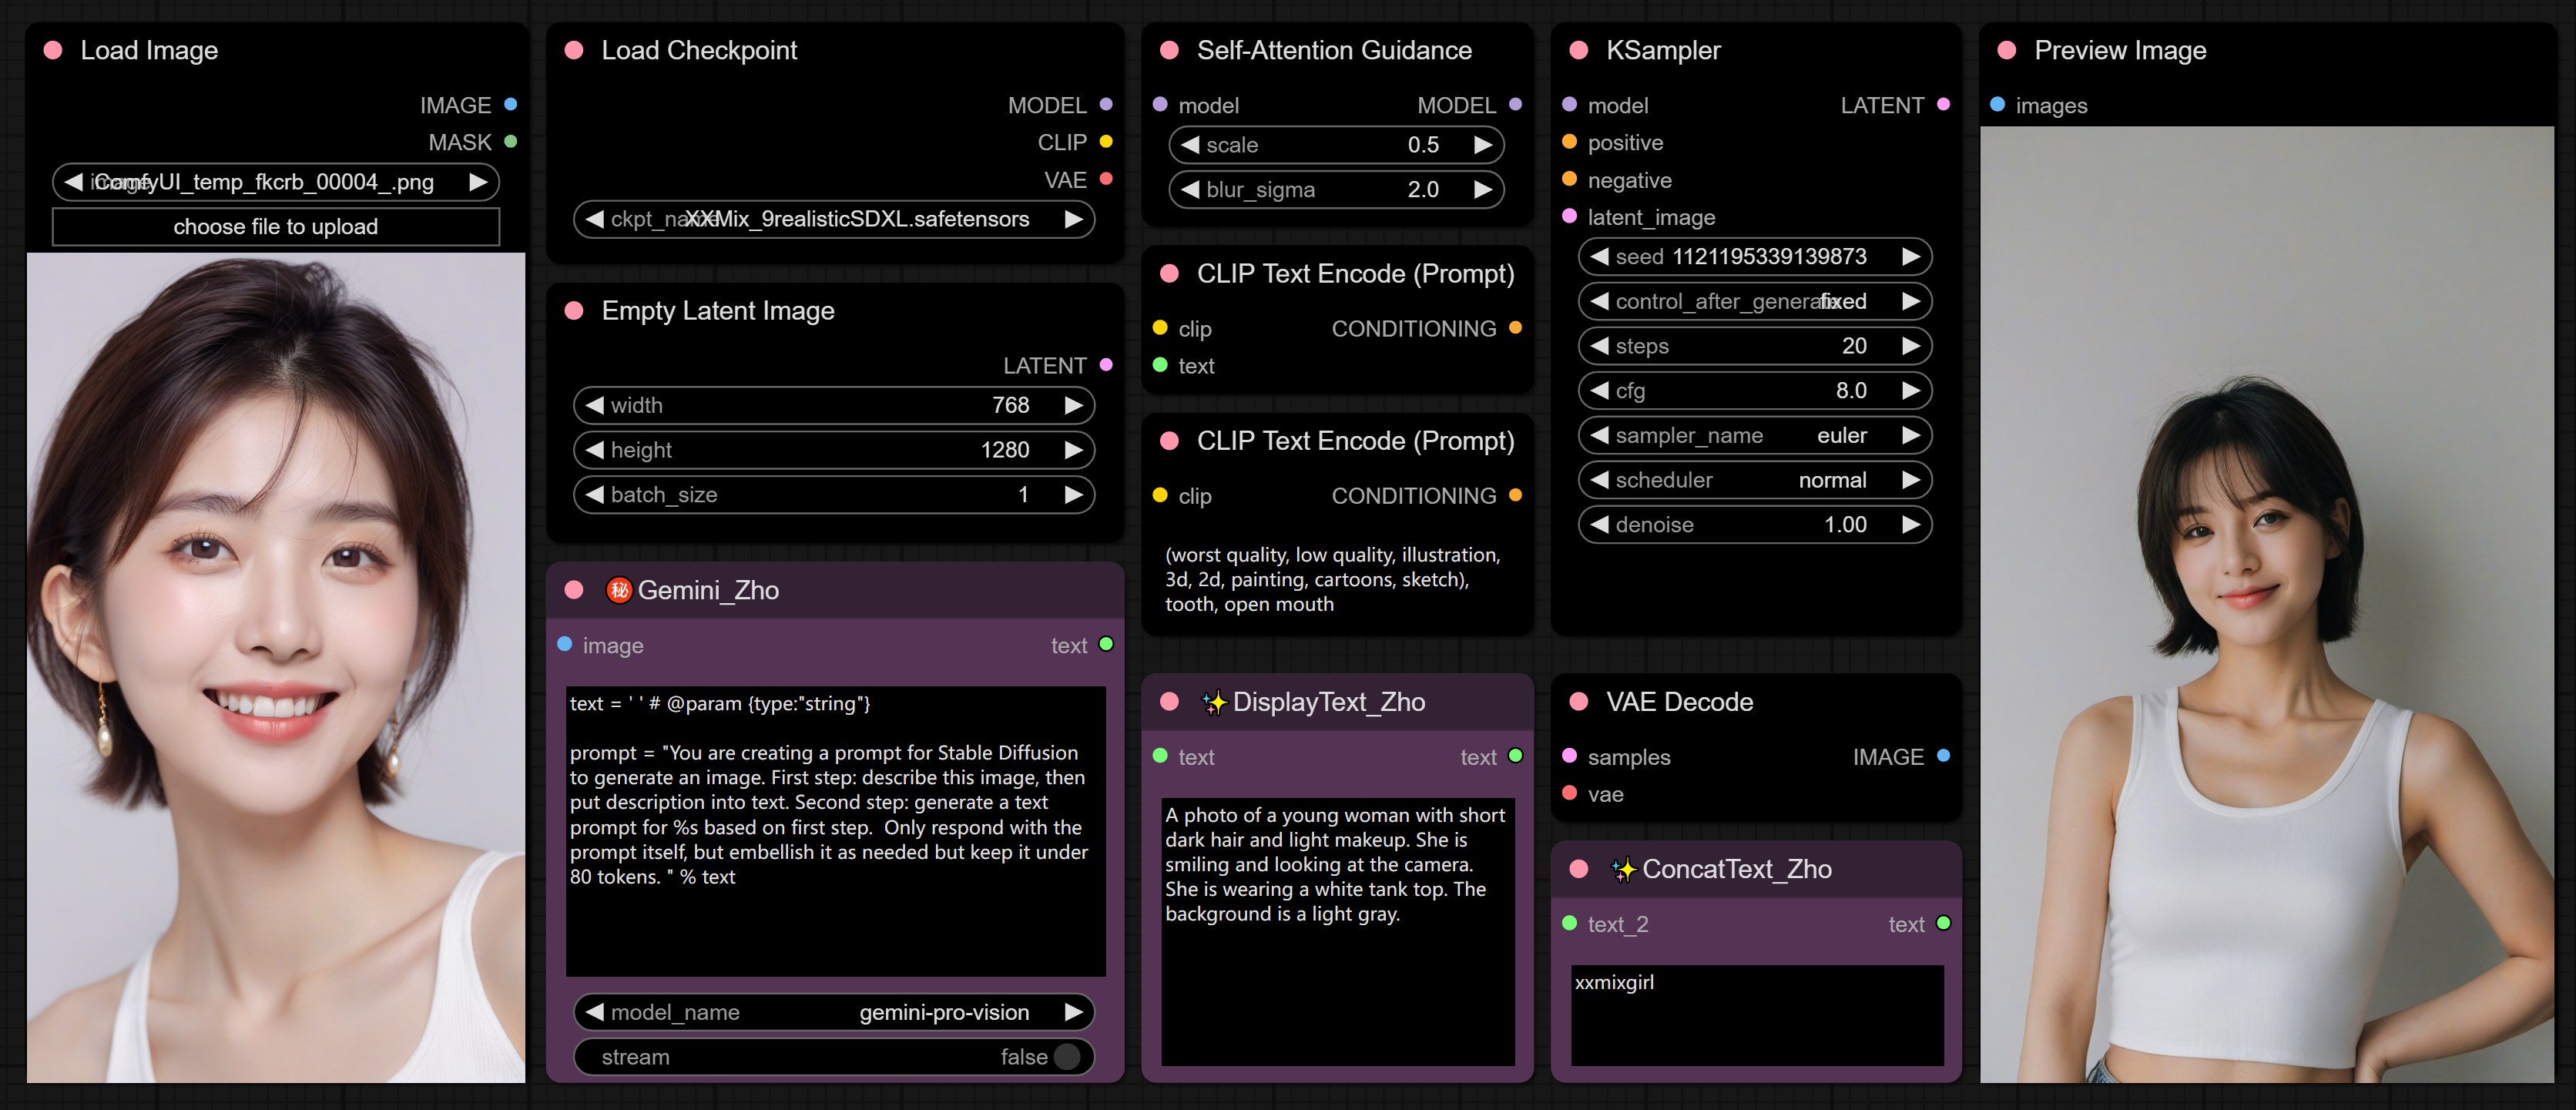
Task: Click the first CLIP Text Encode title
Action: 1355,274
